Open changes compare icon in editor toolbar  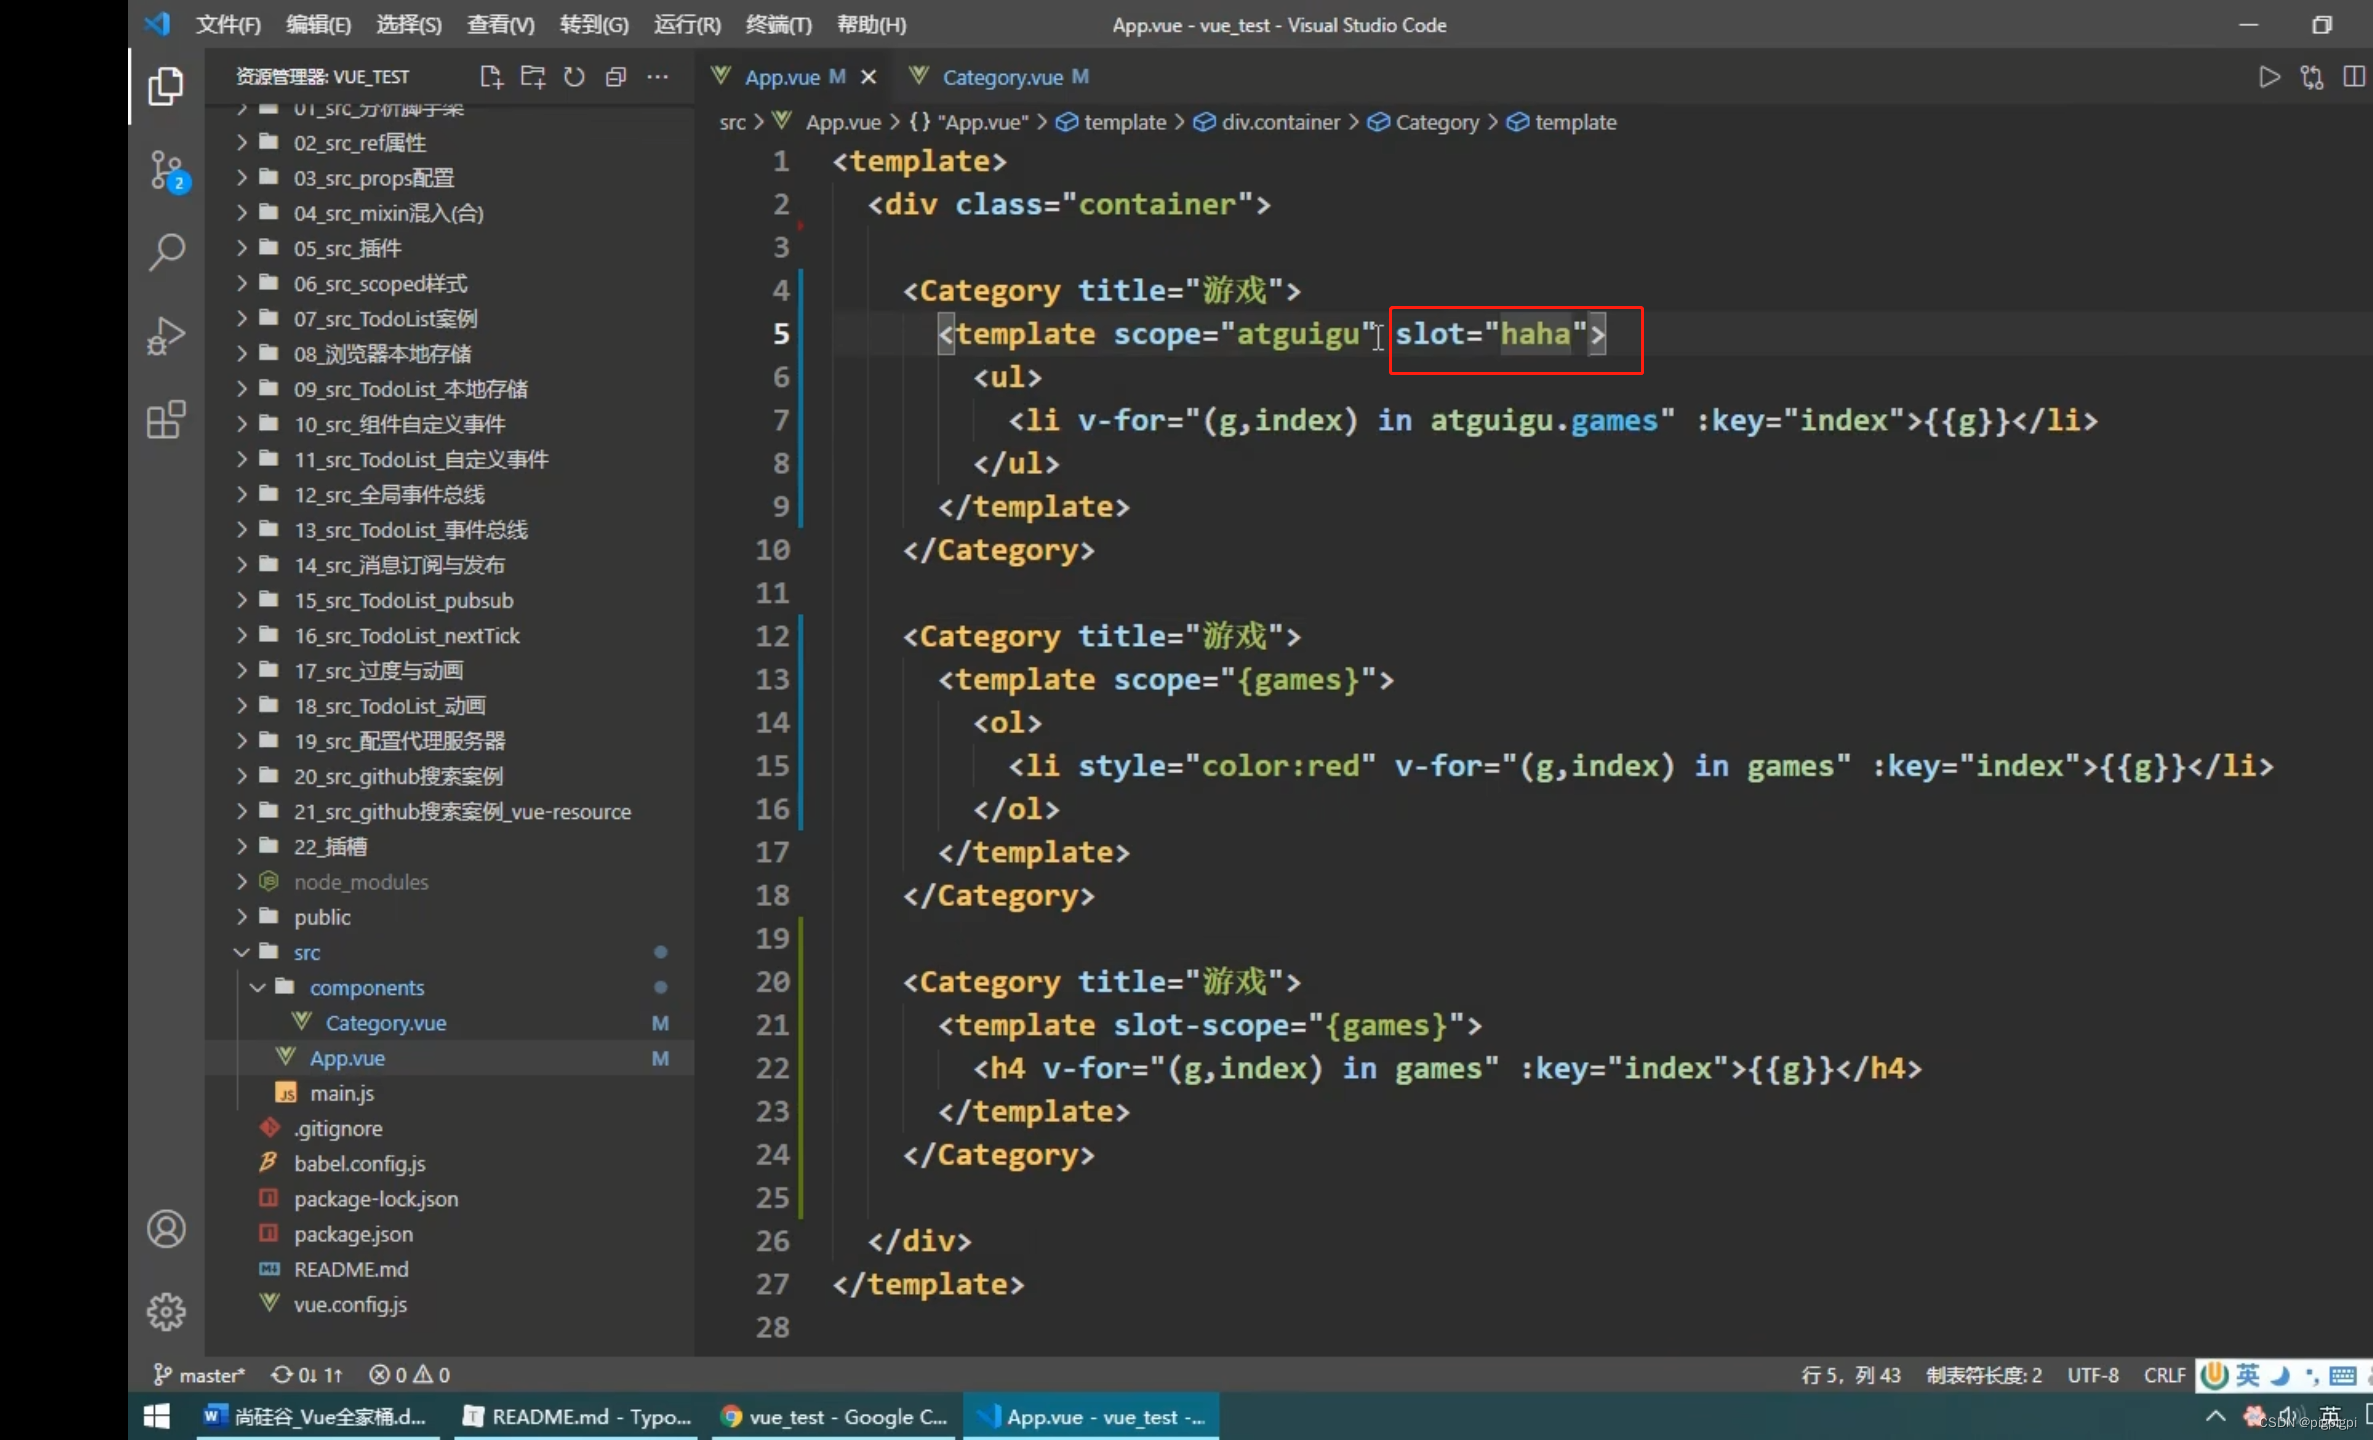[x=2312, y=77]
